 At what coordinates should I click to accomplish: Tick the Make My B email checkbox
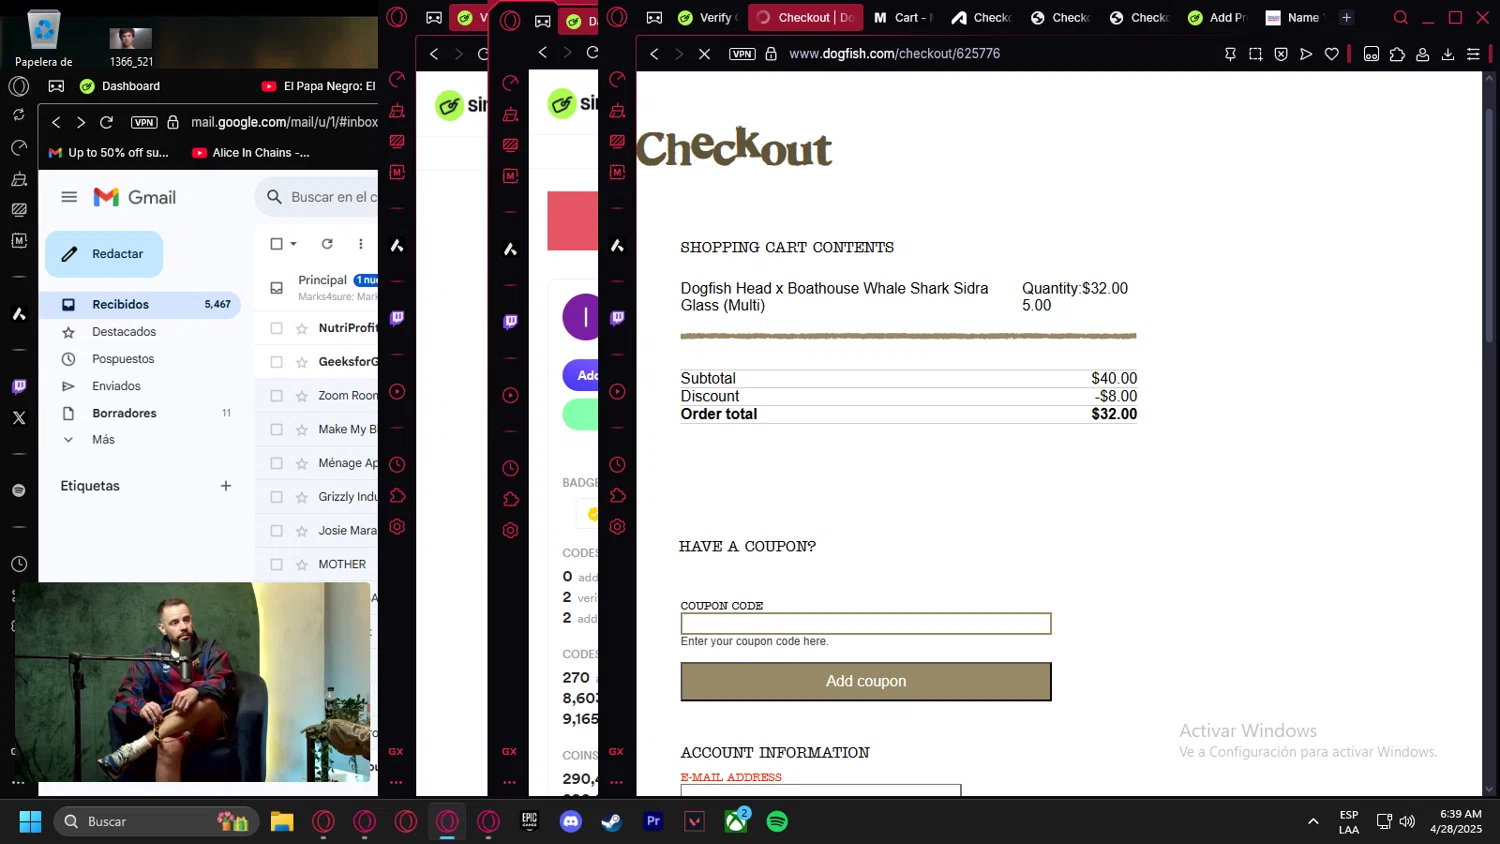[x=277, y=429]
